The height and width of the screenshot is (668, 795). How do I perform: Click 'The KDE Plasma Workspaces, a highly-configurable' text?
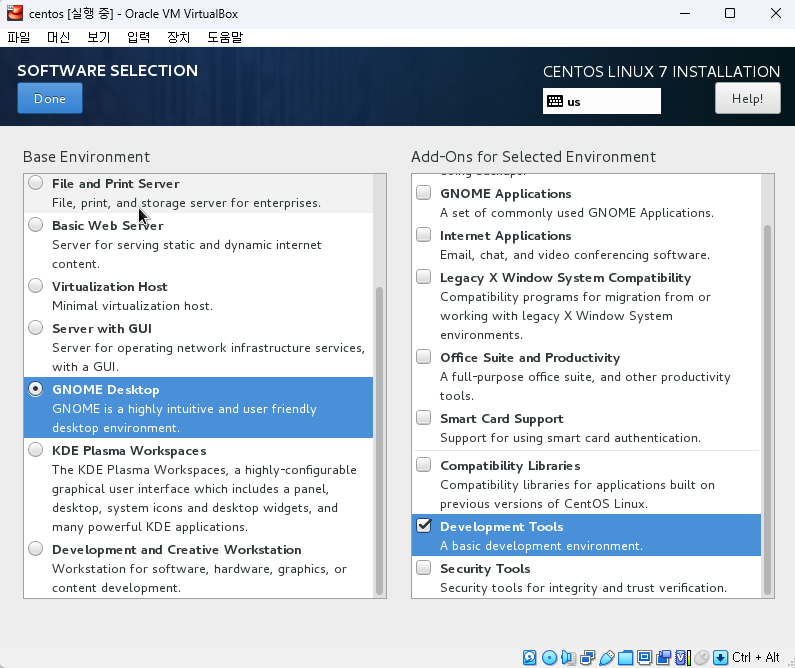coord(204,498)
